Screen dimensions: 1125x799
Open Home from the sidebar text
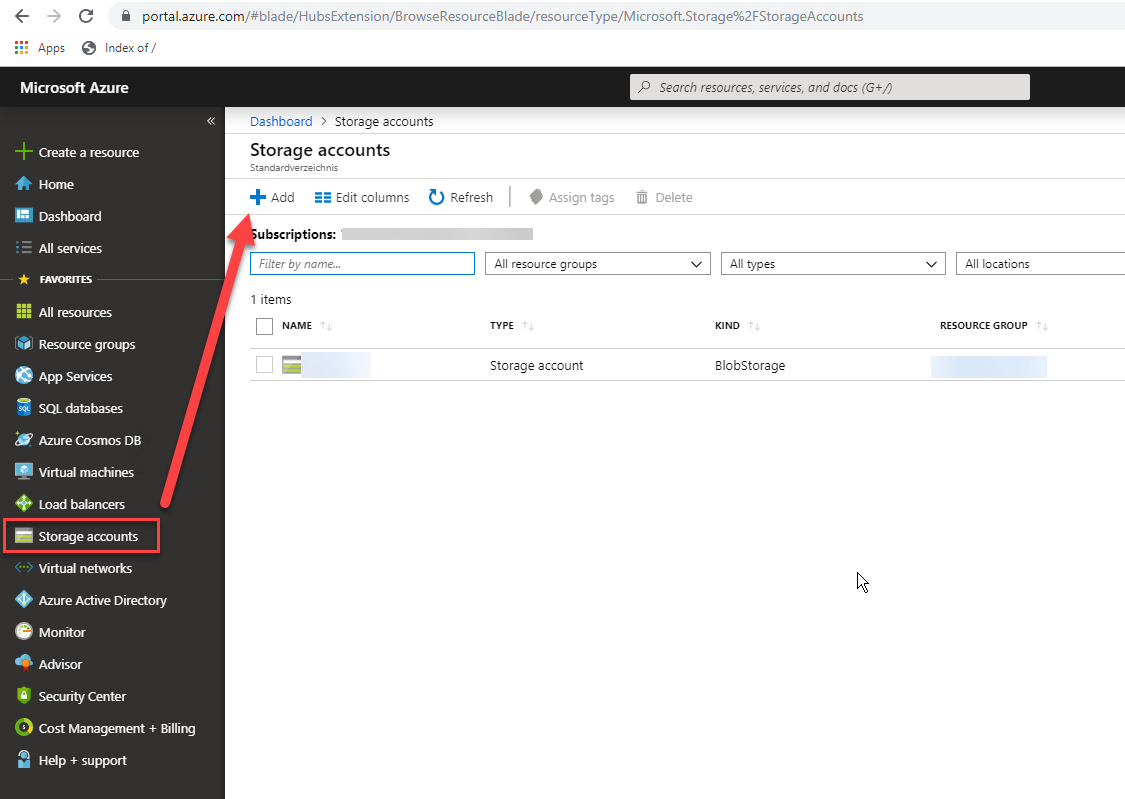coord(56,184)
